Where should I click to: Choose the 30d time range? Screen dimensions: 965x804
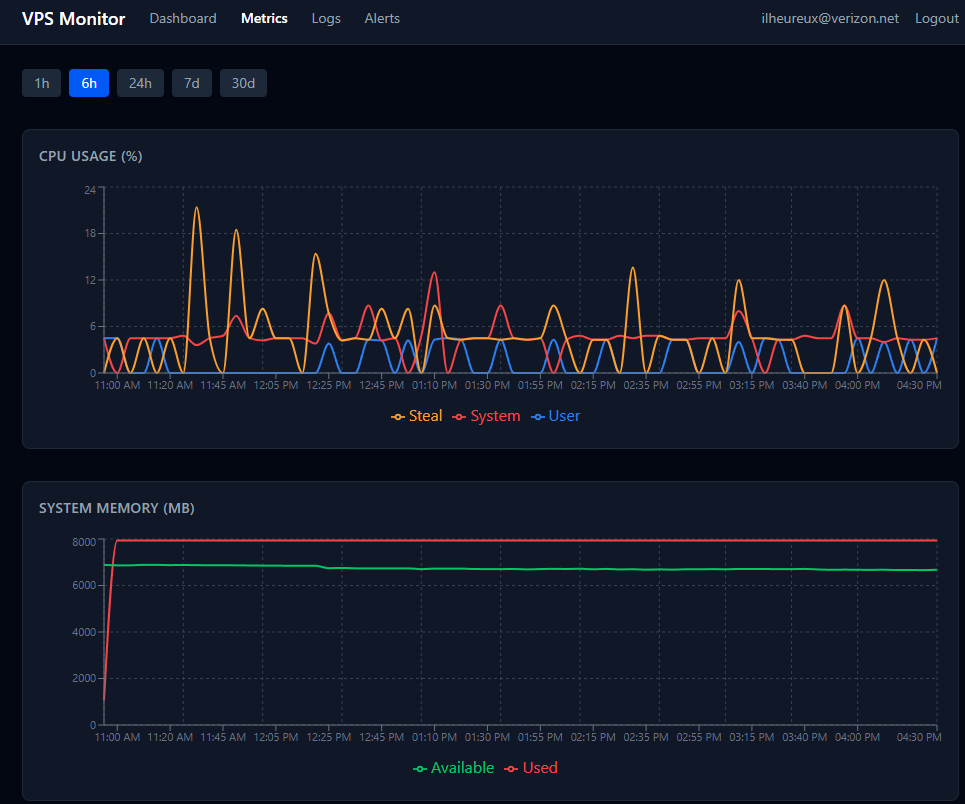point(242,83)
